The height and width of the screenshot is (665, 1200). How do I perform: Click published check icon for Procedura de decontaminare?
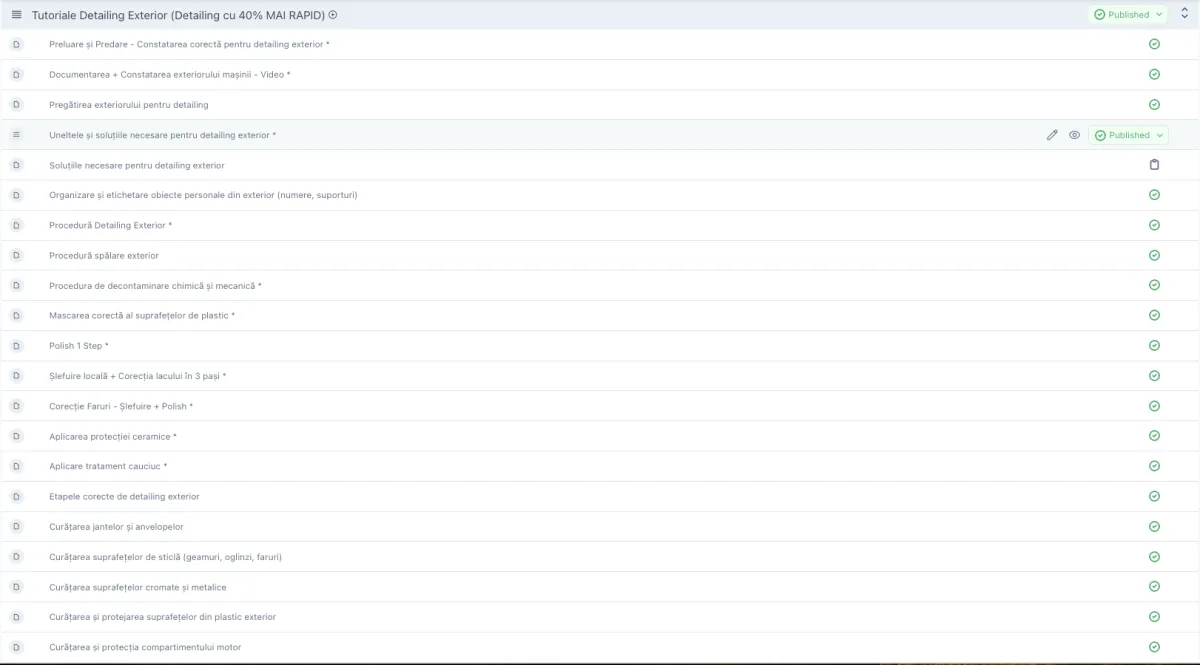click(x=1154, y=285)
